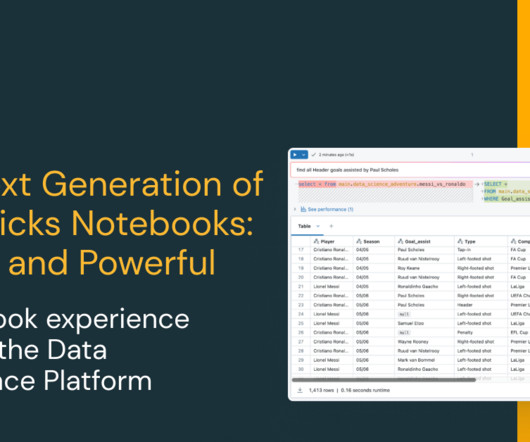530x442 pixels.
Task: Sort by the Goal_assist column header
Action: click(417, 241)
